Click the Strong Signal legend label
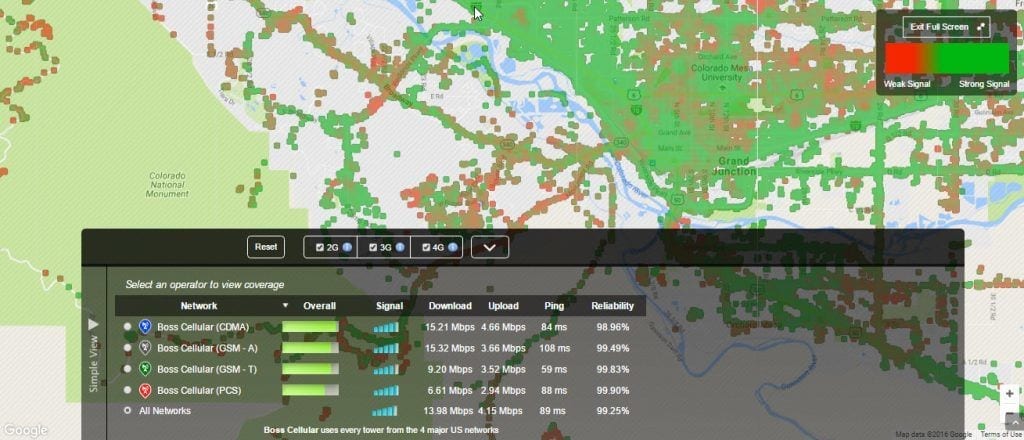 click(984, 84)
